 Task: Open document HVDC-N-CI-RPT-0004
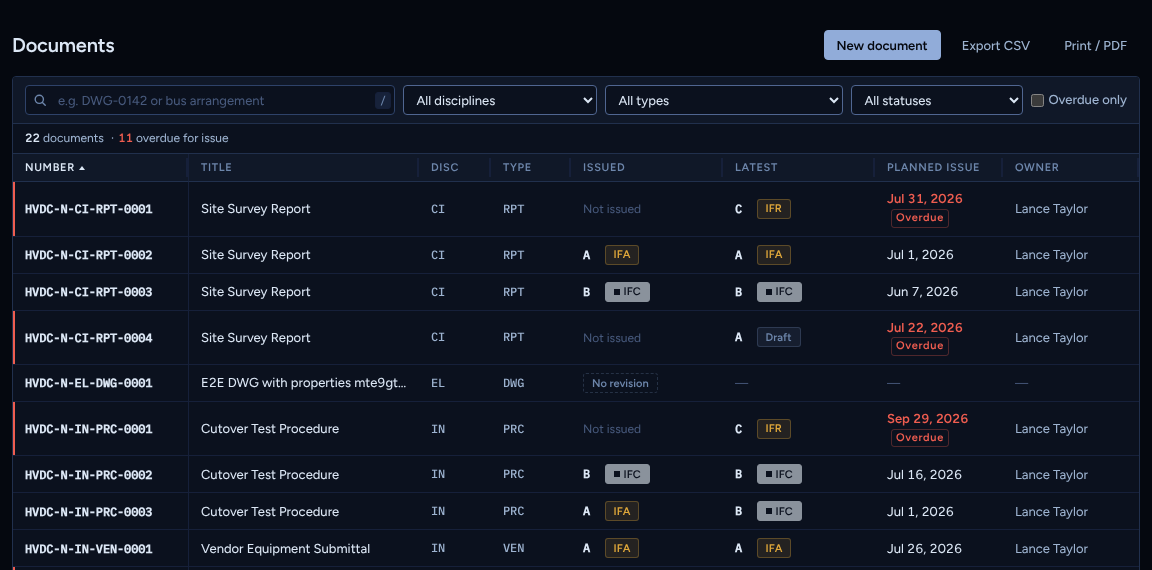[88, 338]
